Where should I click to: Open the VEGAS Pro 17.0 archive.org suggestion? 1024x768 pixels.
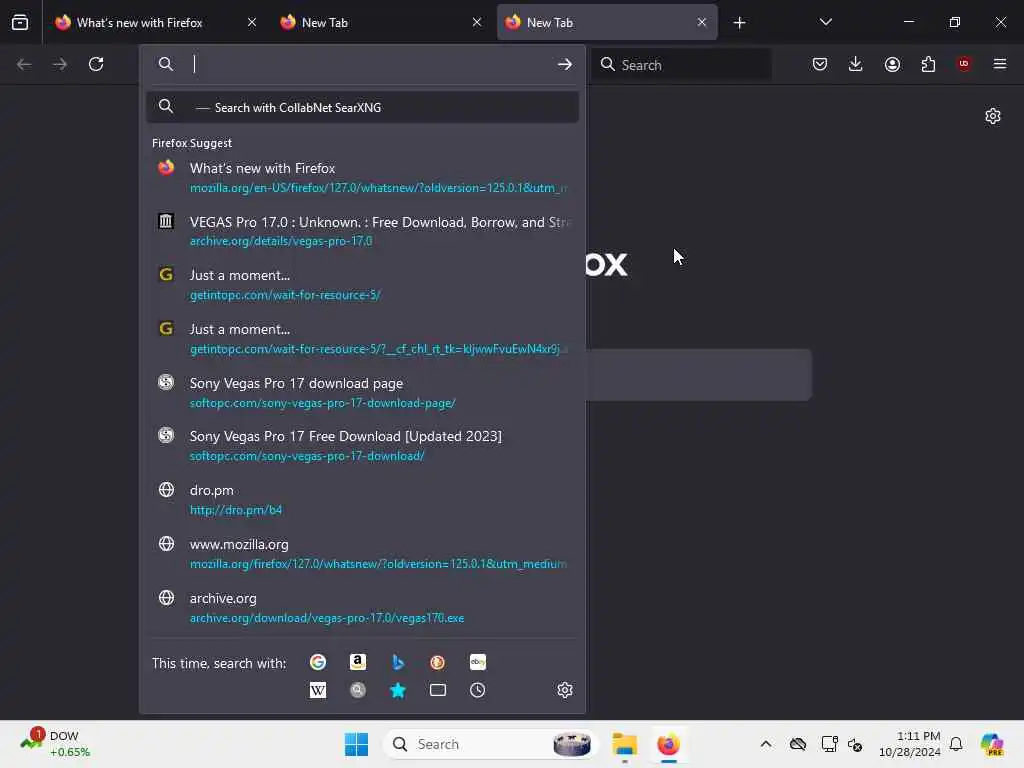(x=362, y=231)
